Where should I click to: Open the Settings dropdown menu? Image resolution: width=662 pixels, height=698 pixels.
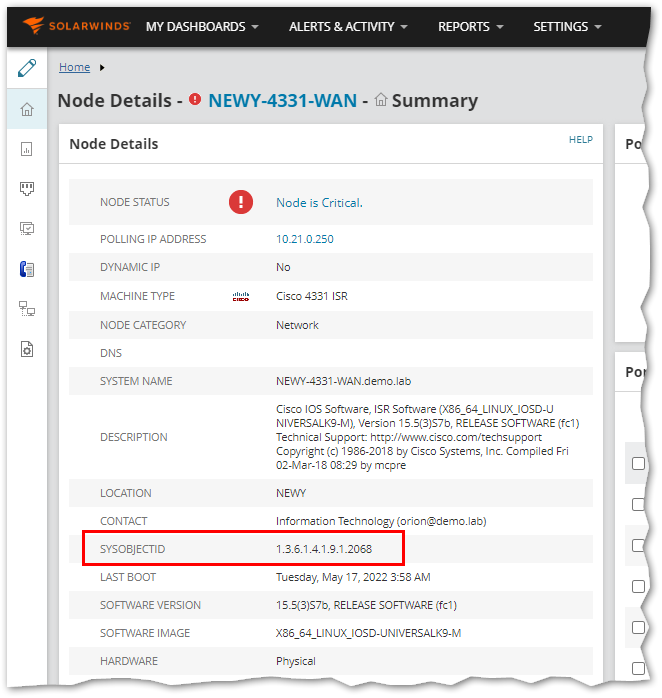[x=567, y=27]
